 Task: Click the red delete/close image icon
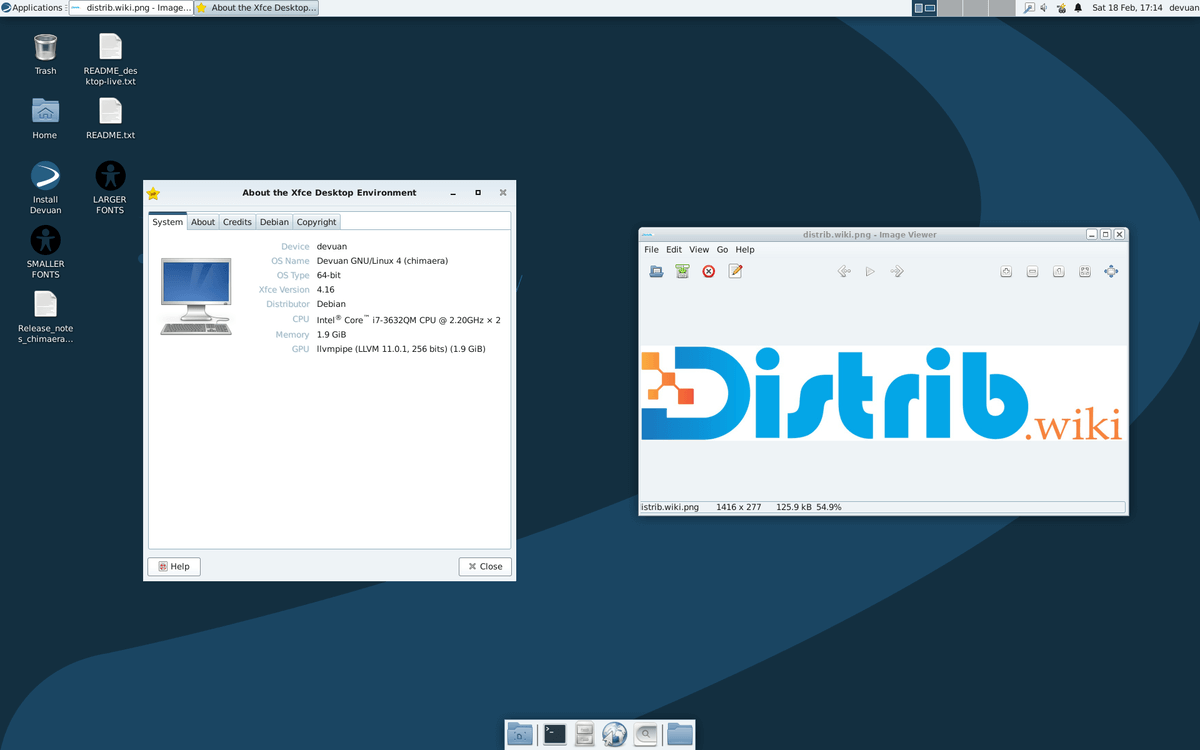click(709, 271)
